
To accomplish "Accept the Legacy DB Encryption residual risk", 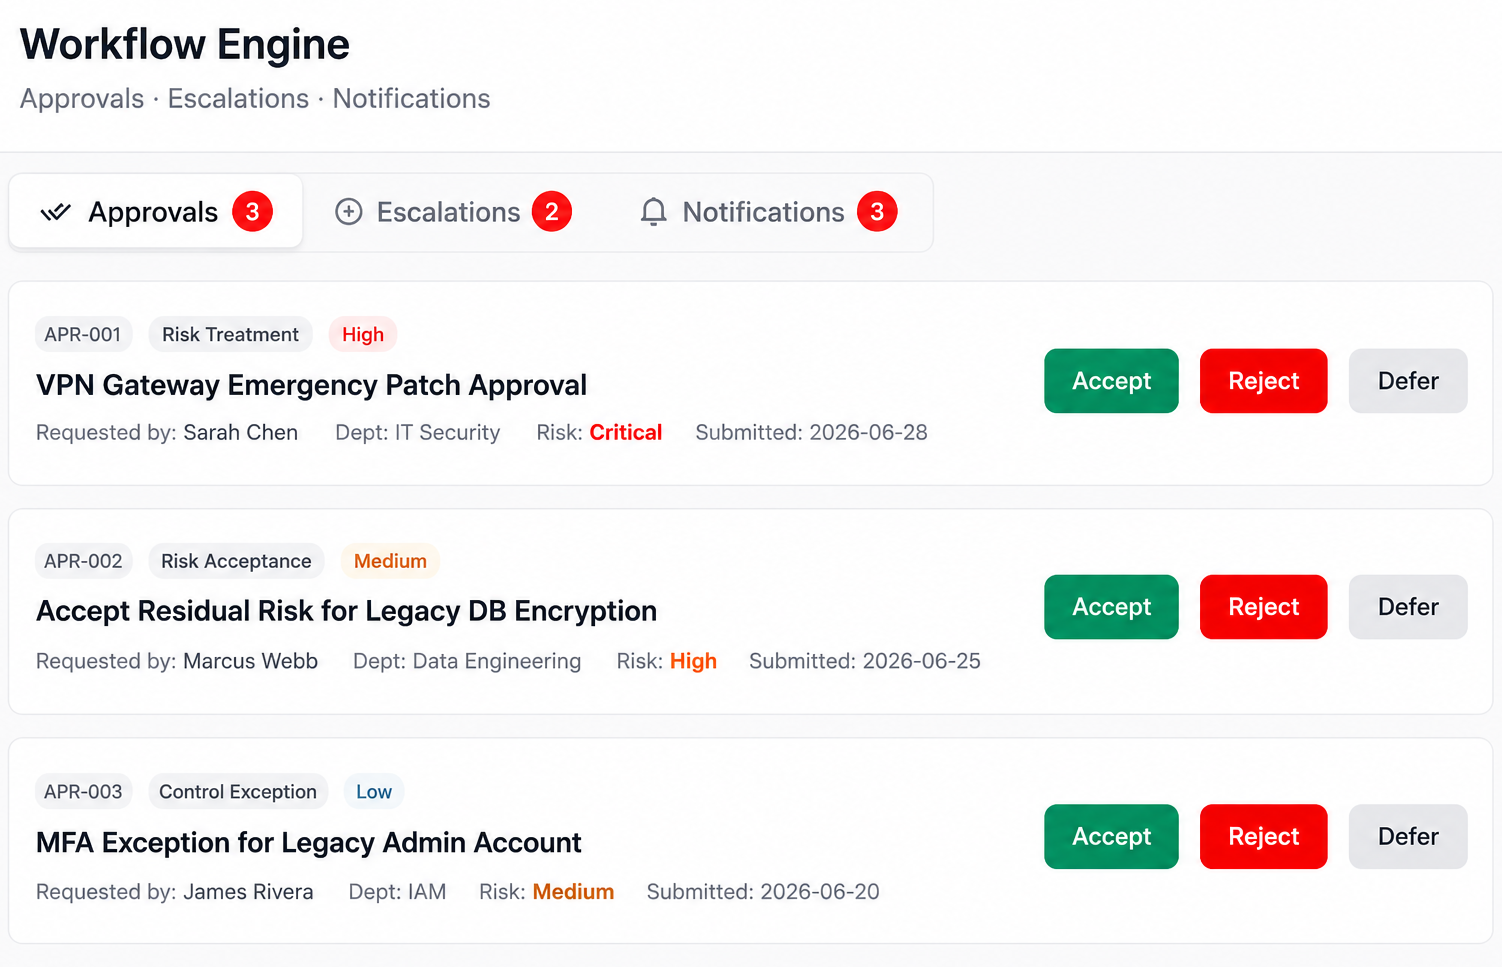I will 1111,607.
